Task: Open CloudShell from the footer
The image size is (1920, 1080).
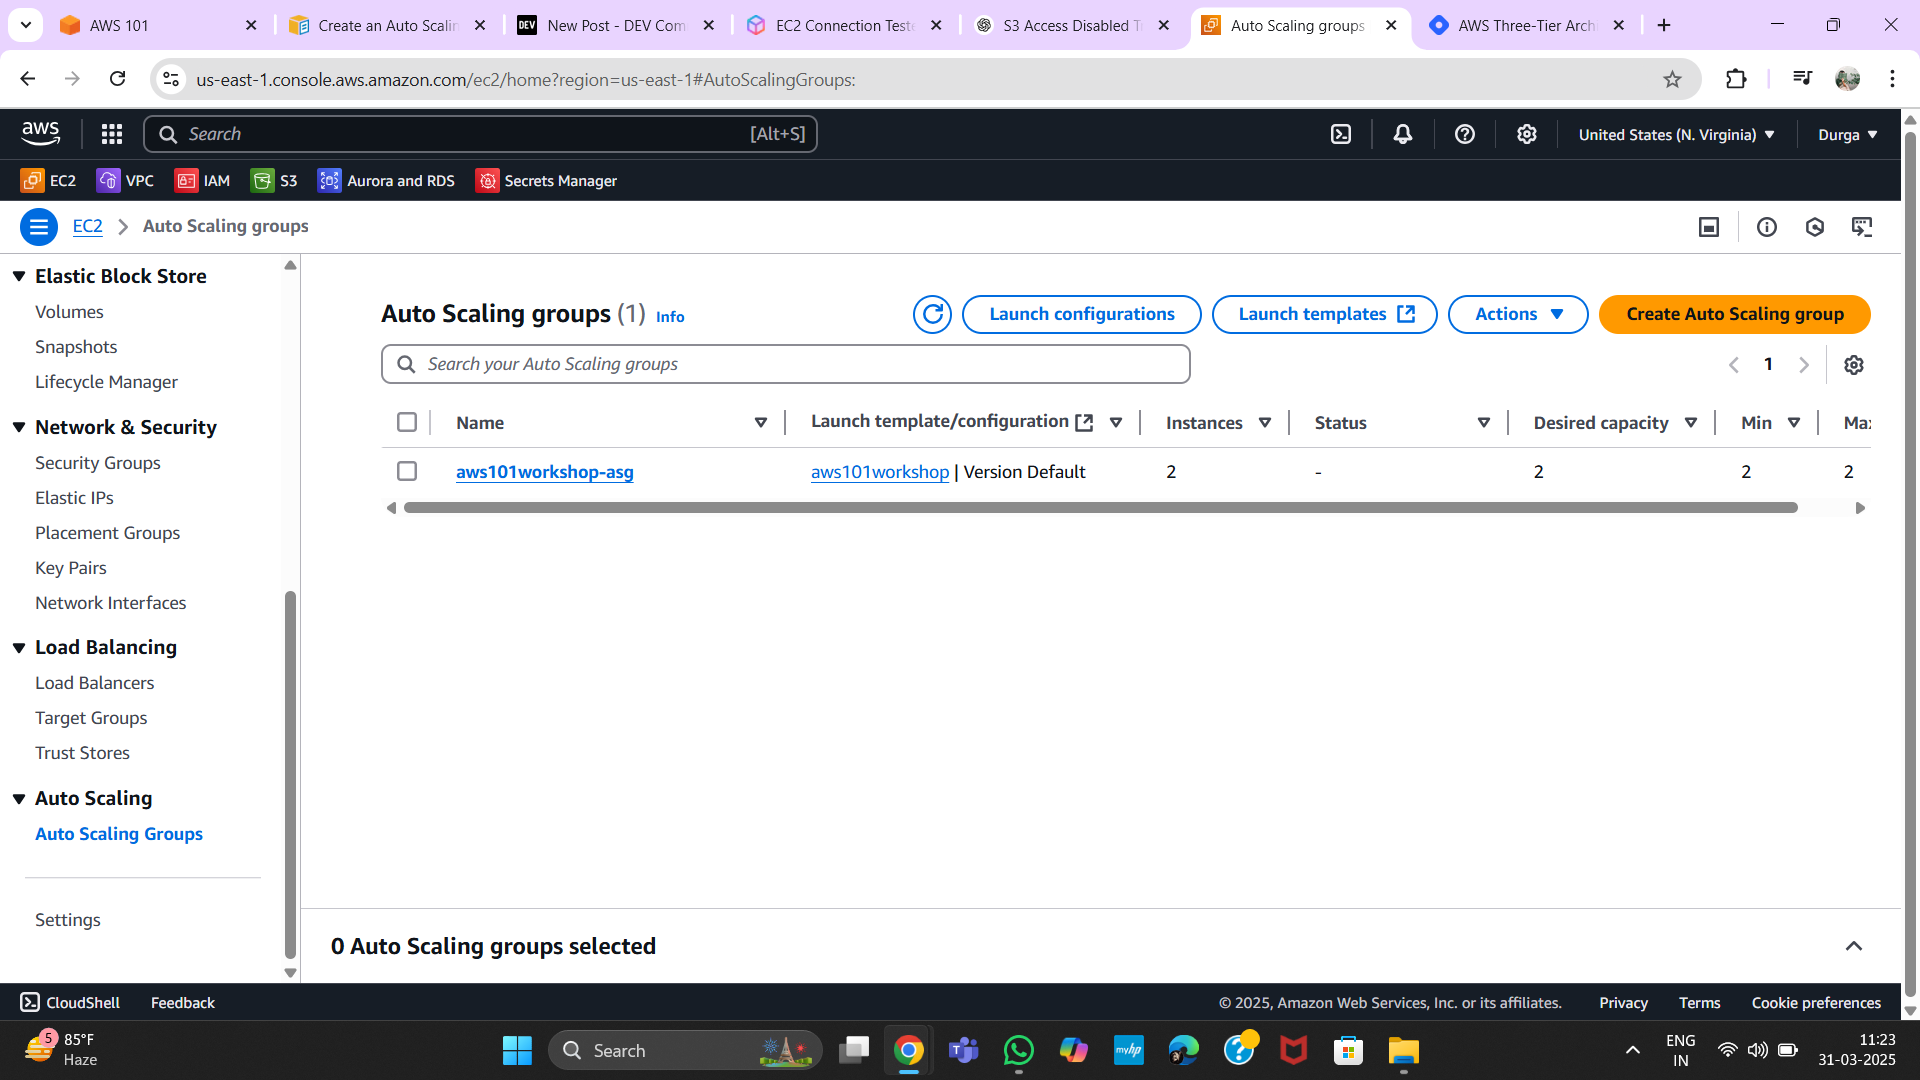Action: tap(70, 1002)
